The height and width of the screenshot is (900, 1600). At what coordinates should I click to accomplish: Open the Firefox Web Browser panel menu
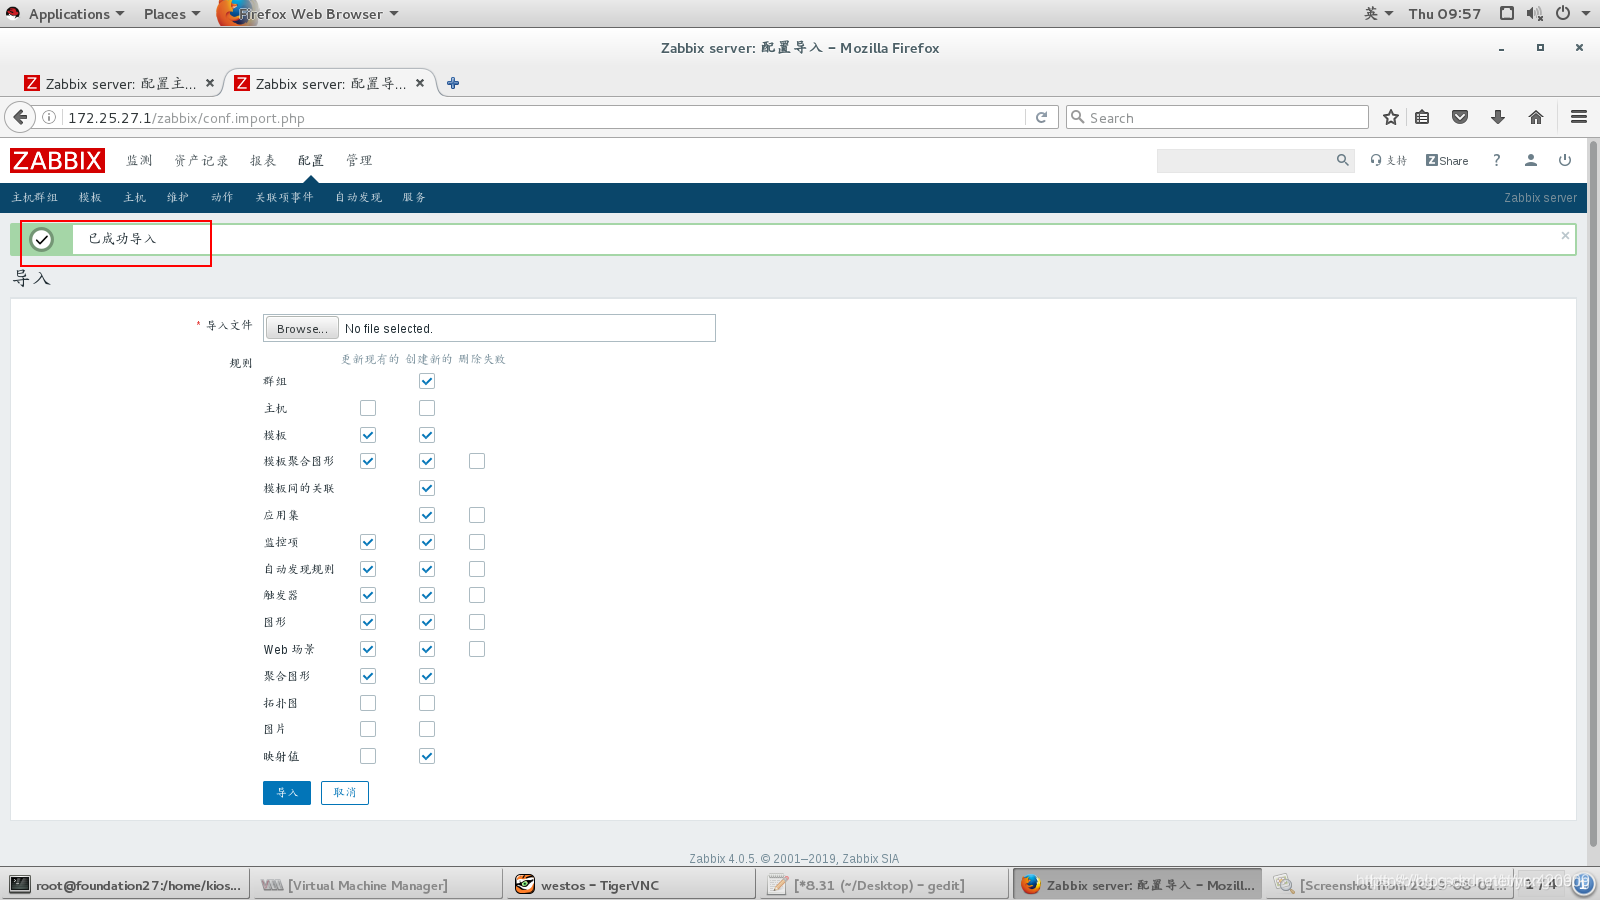point(309,13)
